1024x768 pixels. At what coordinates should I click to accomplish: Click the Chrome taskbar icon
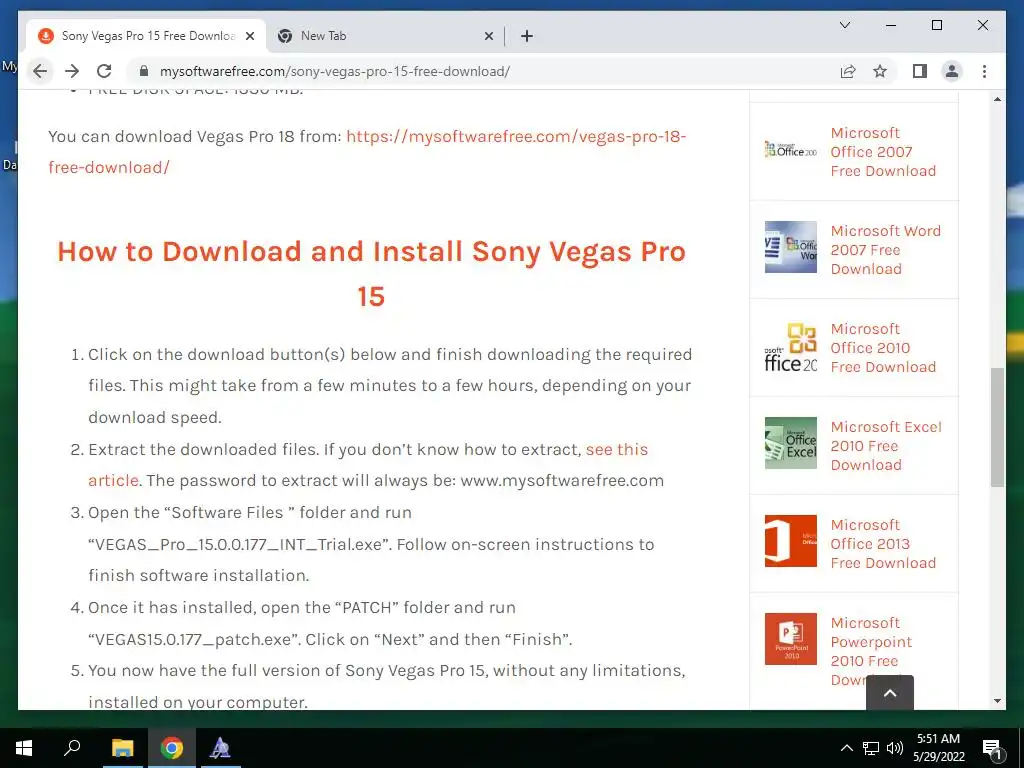pyautogui.click(x=172, y=748)
